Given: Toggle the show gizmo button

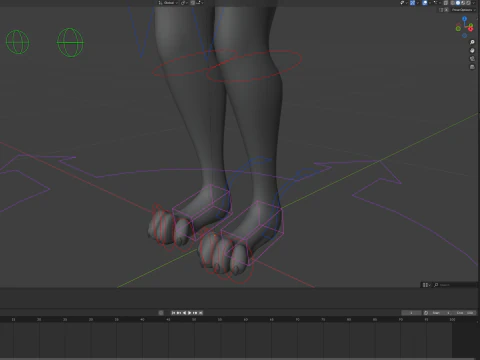Looking at the screenshot, I should coord(412,3).
